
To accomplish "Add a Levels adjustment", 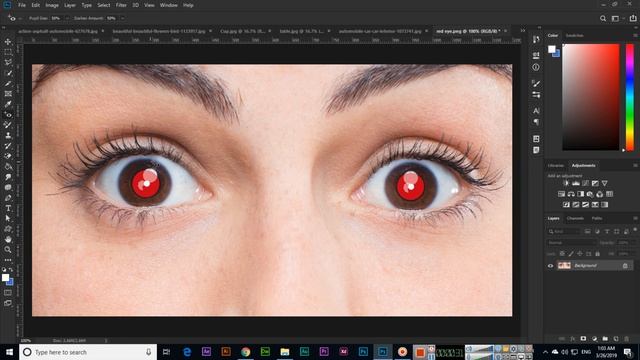I will pos(576,183).
